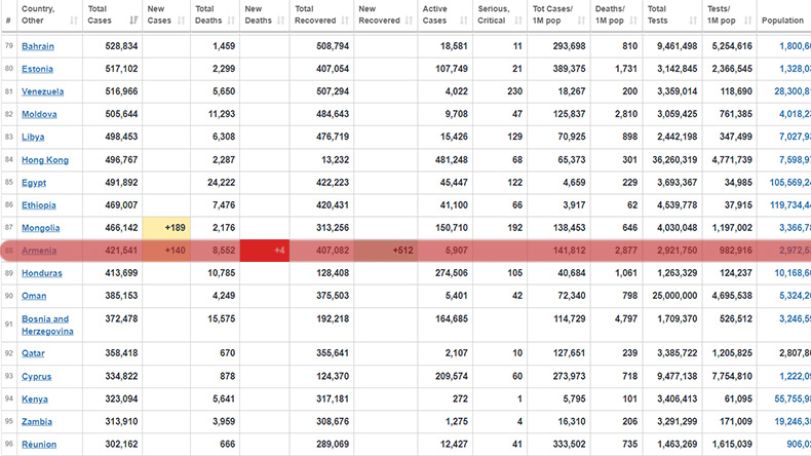
Task: Sort by Country, Other column icon
Action: [73, 21]
